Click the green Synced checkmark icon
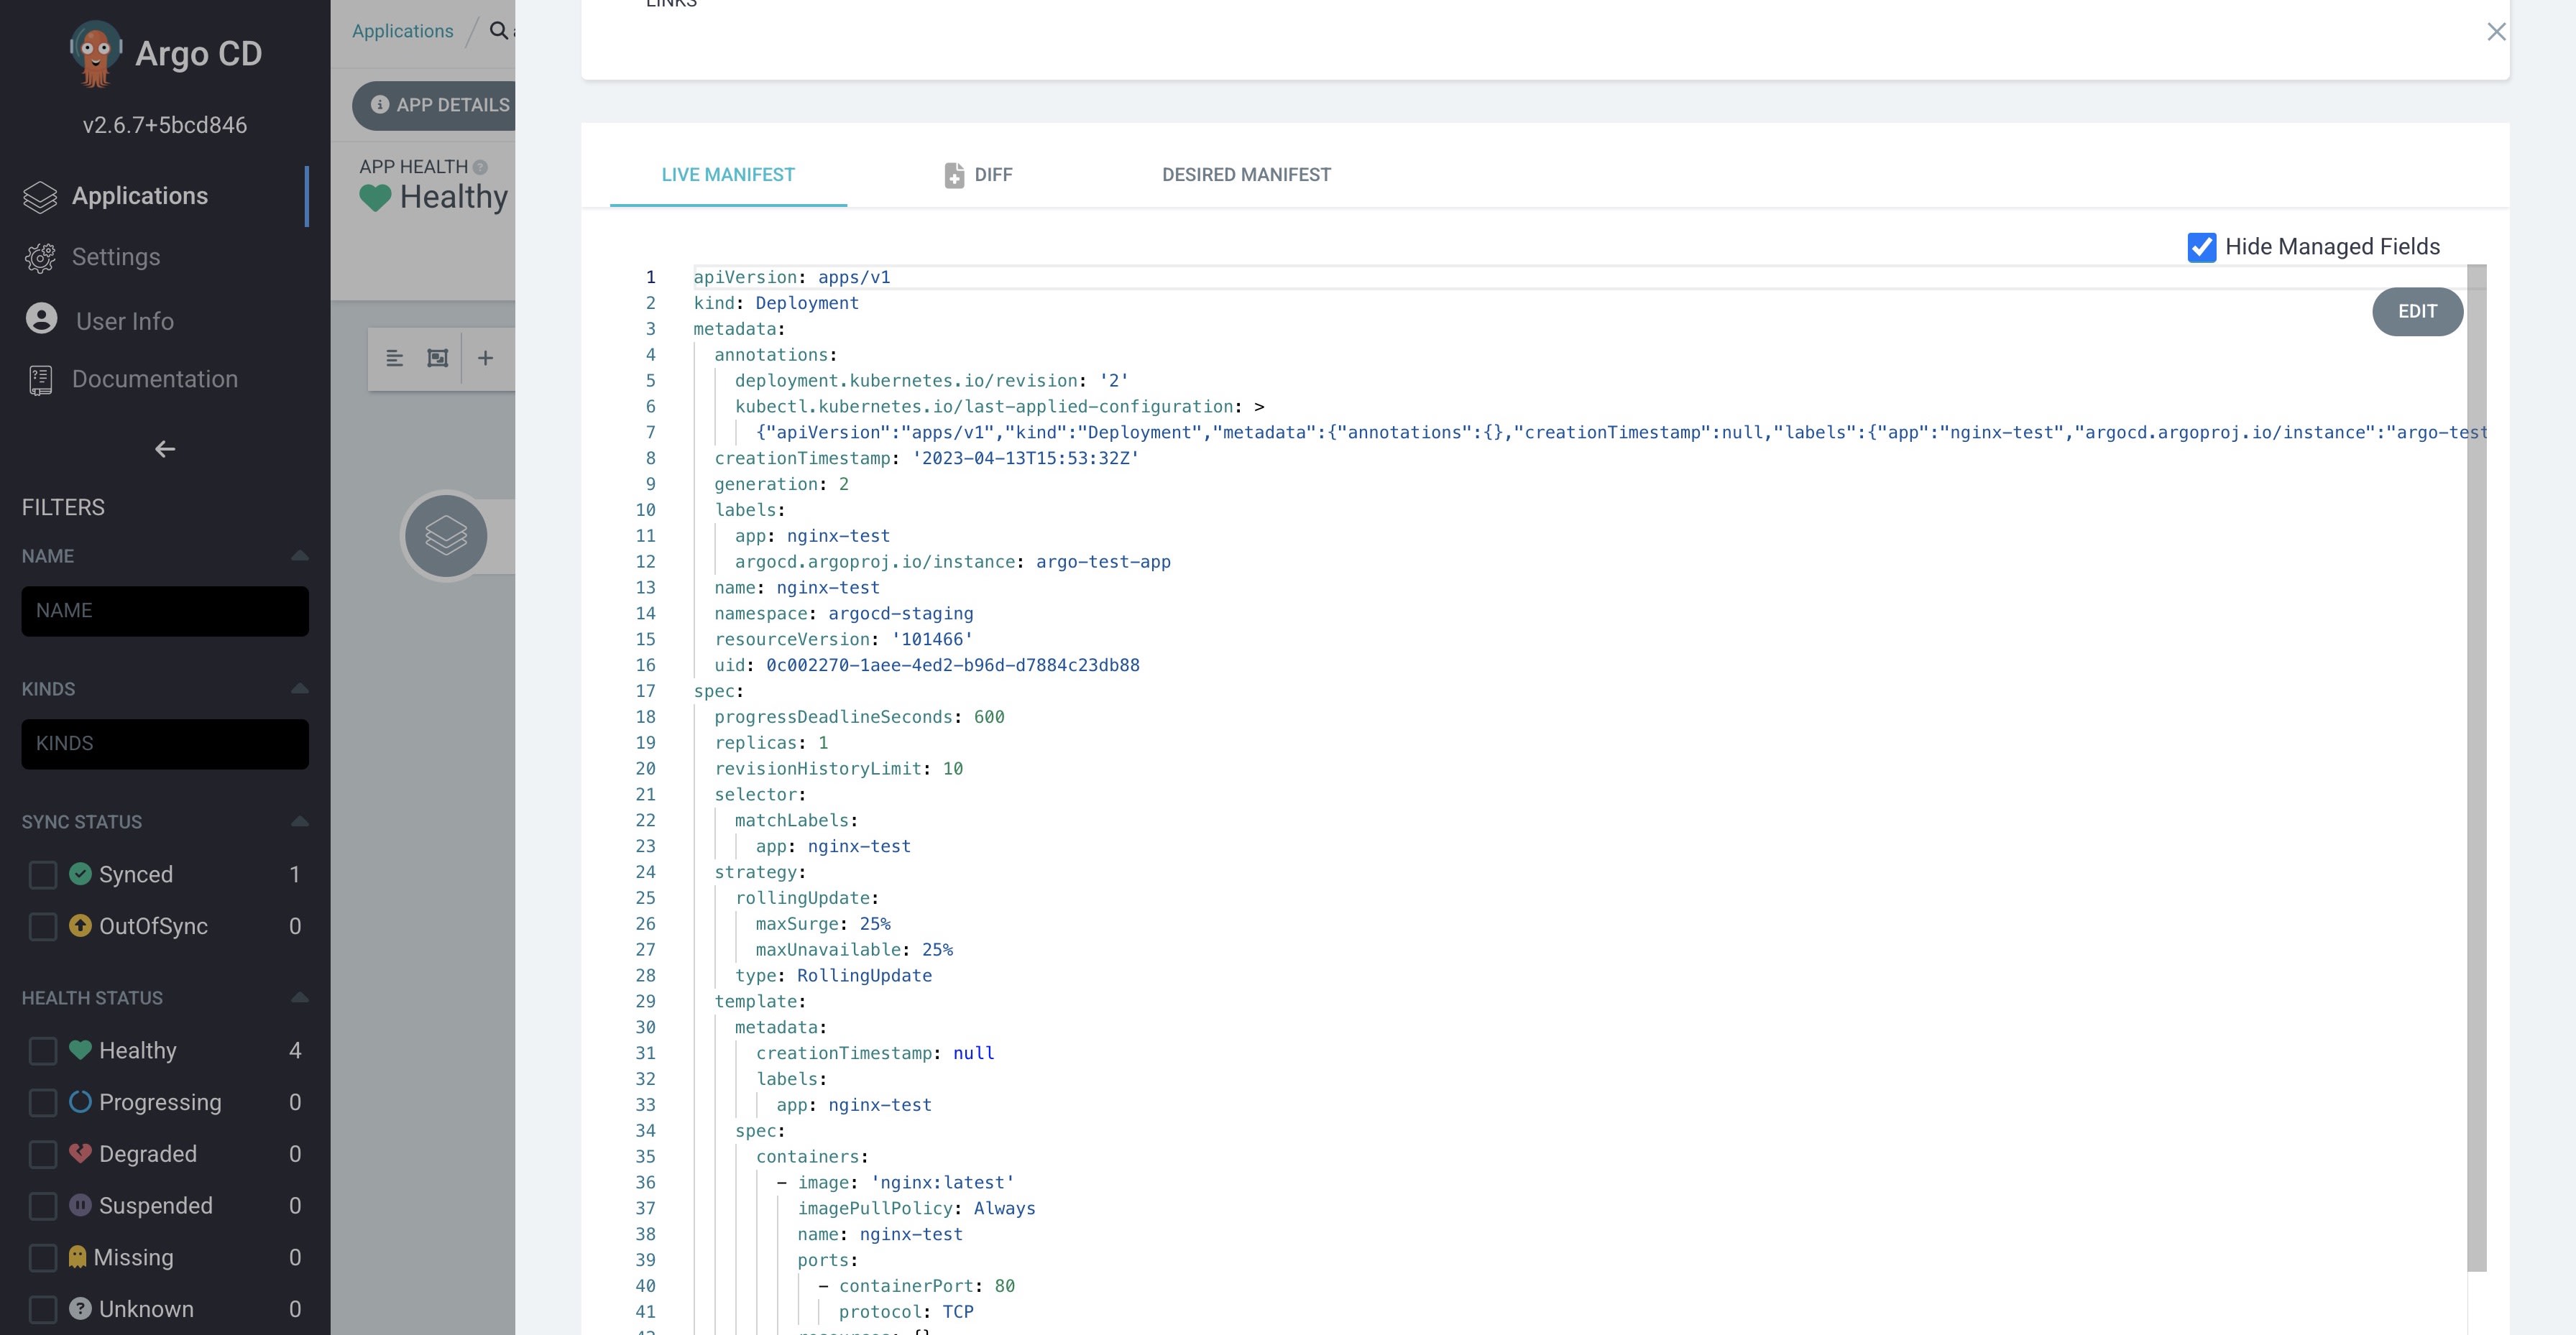 pos(80,874)
